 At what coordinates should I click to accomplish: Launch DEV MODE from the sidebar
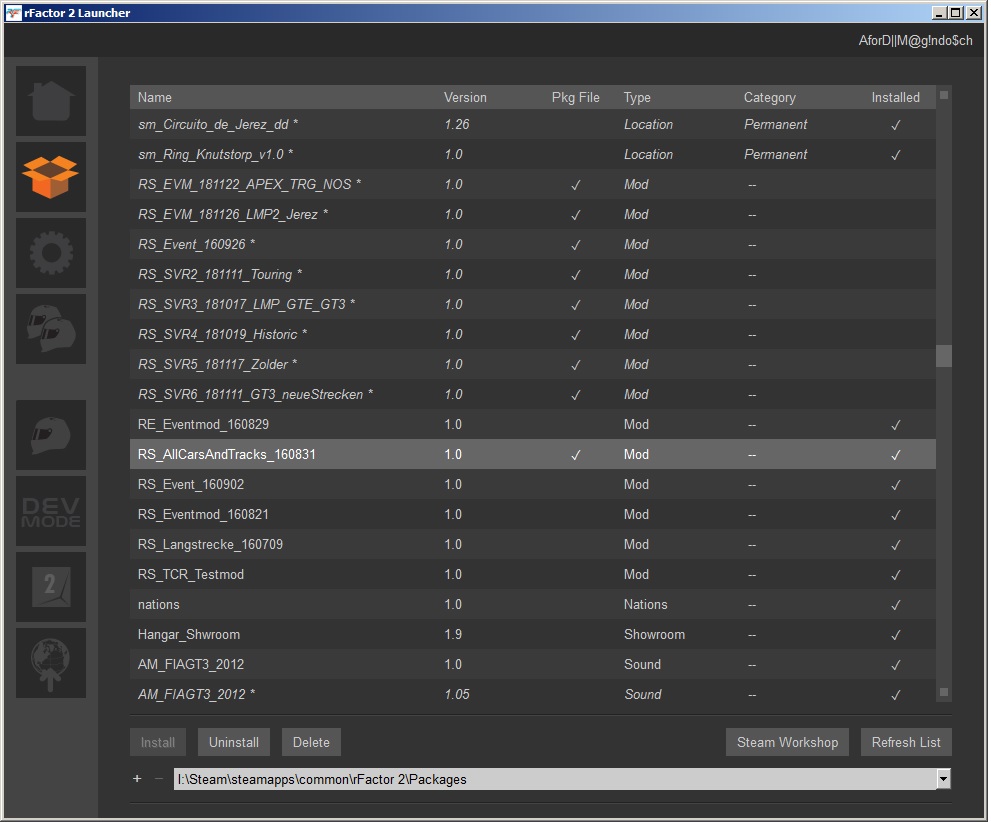pos(51,511)
